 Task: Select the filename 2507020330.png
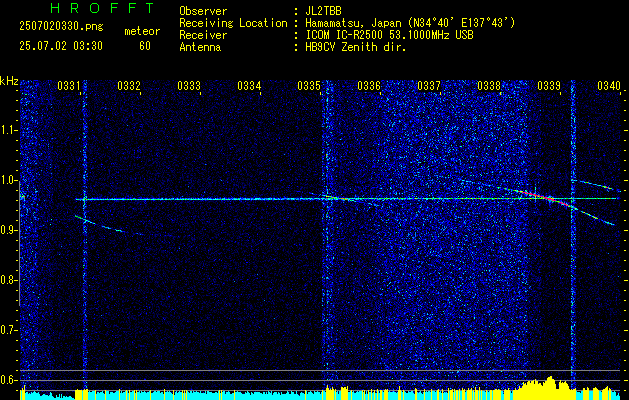pos(61,27)
